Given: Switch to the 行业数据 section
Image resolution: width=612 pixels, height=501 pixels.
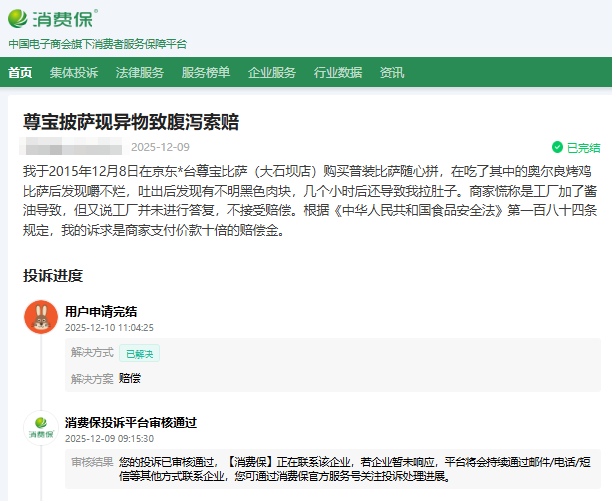Looking at the screenshot, I should (x=338, y=72).
